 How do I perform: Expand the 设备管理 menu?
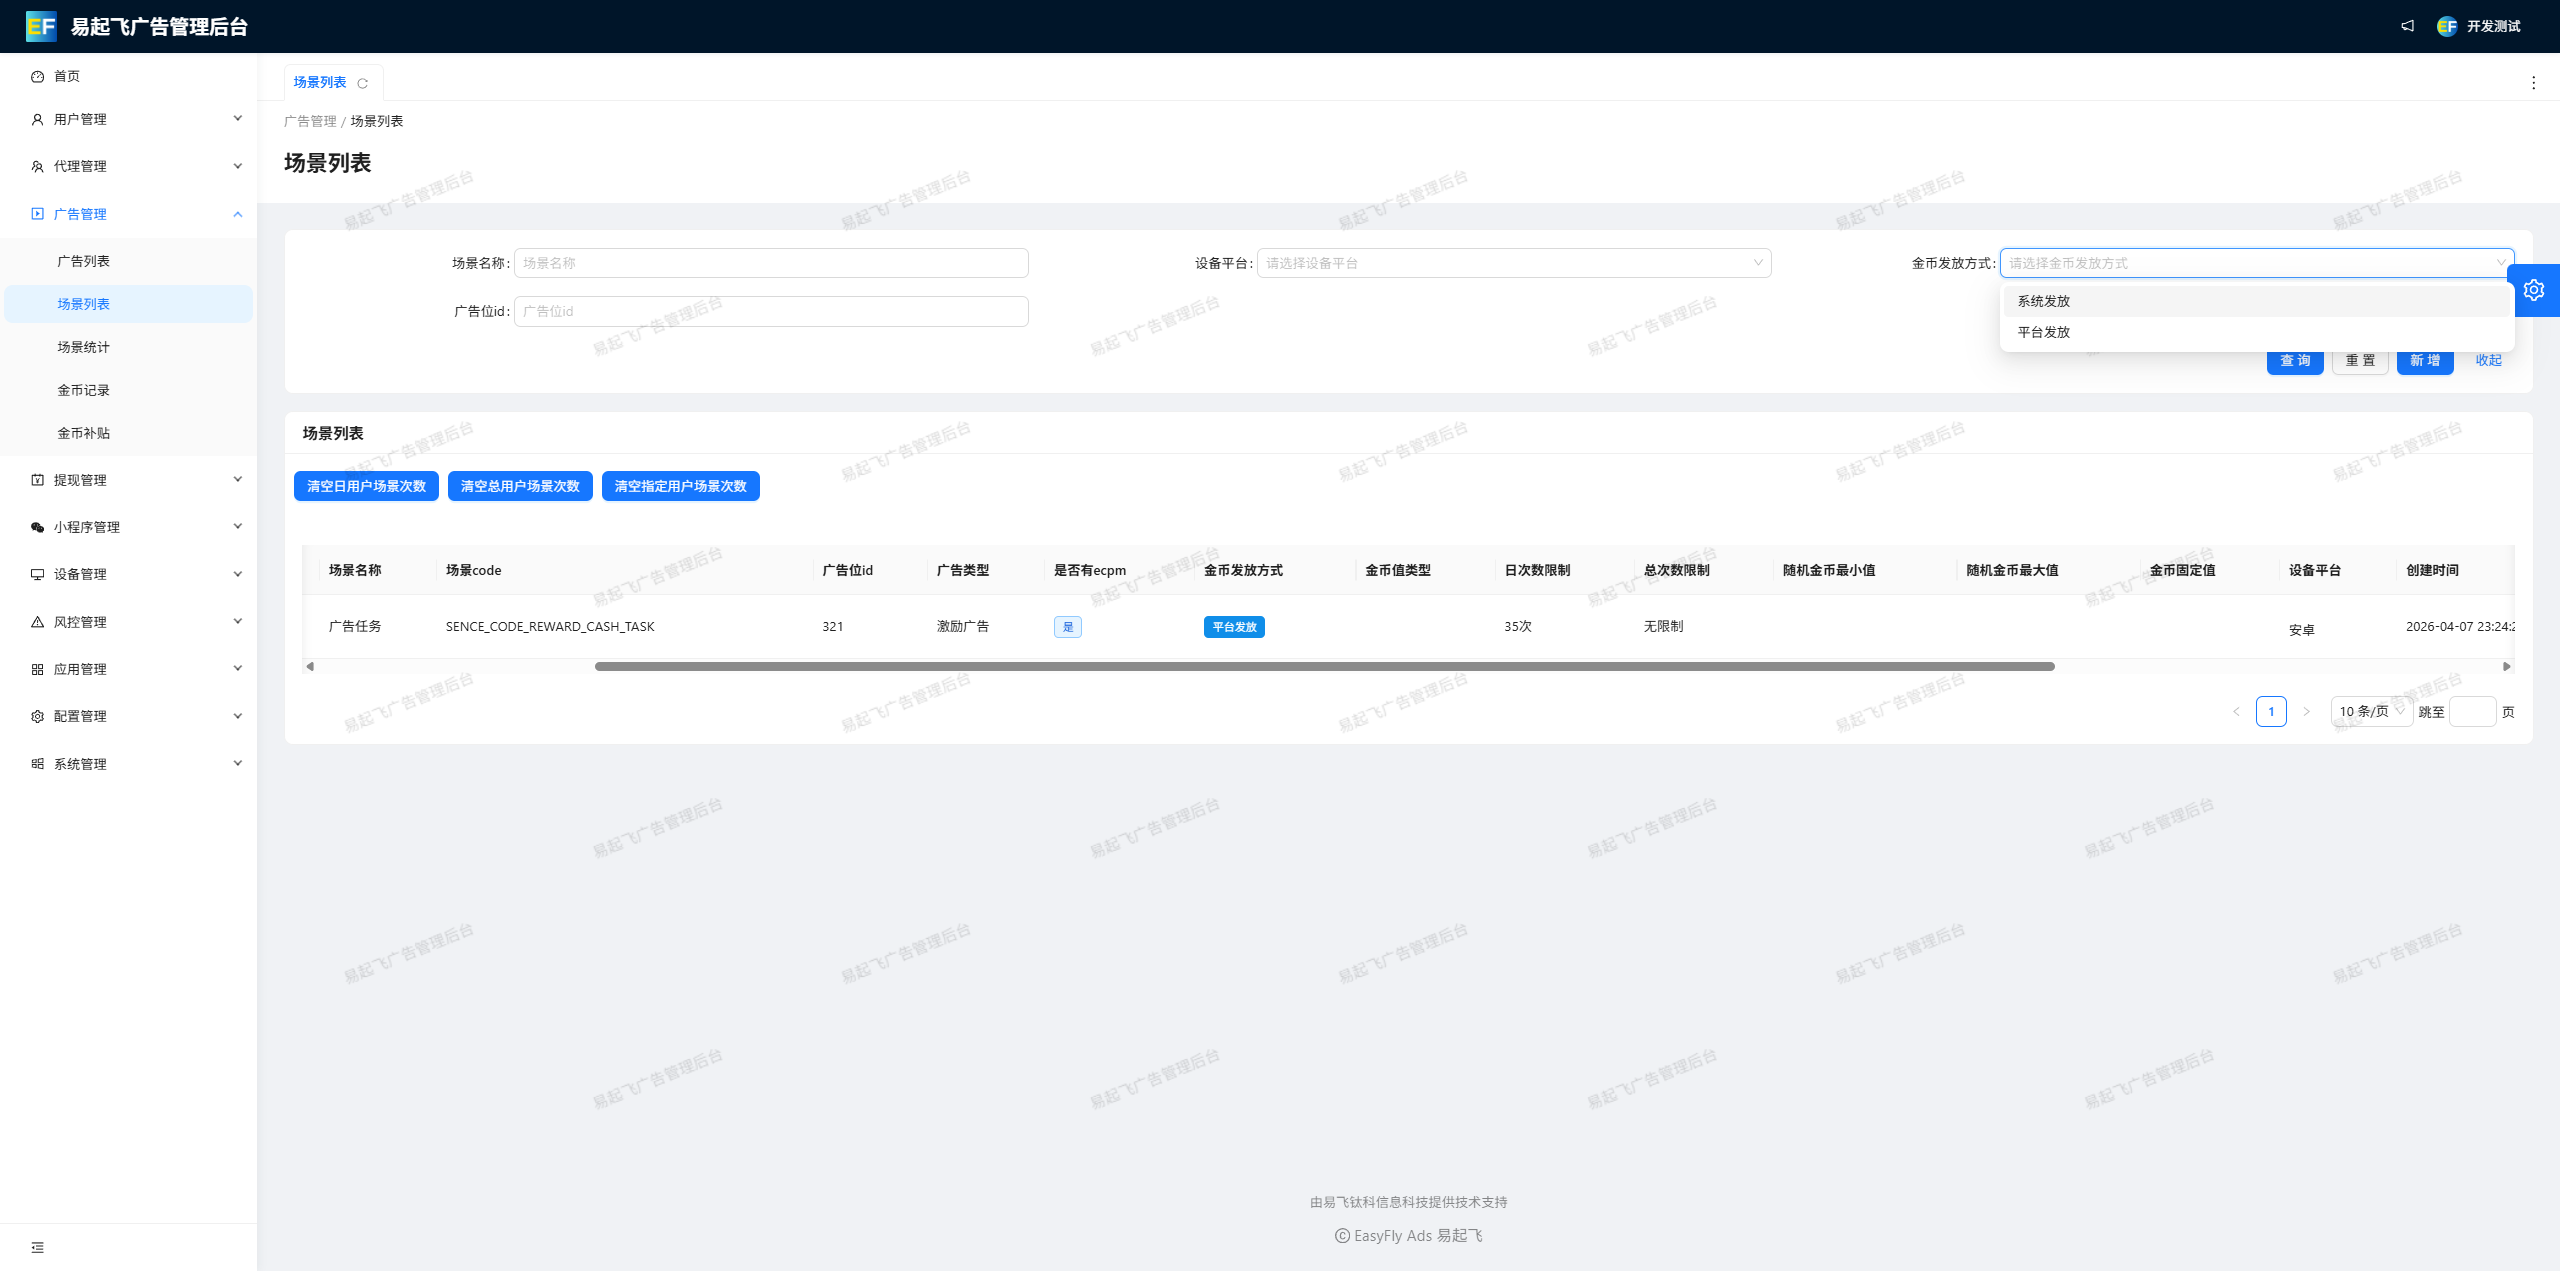(128, 574)
